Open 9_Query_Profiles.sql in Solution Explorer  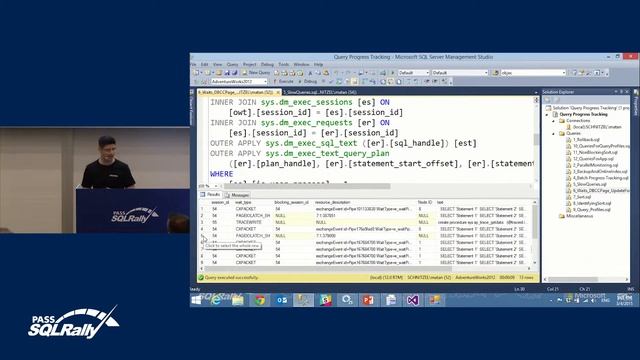[588, 210]
